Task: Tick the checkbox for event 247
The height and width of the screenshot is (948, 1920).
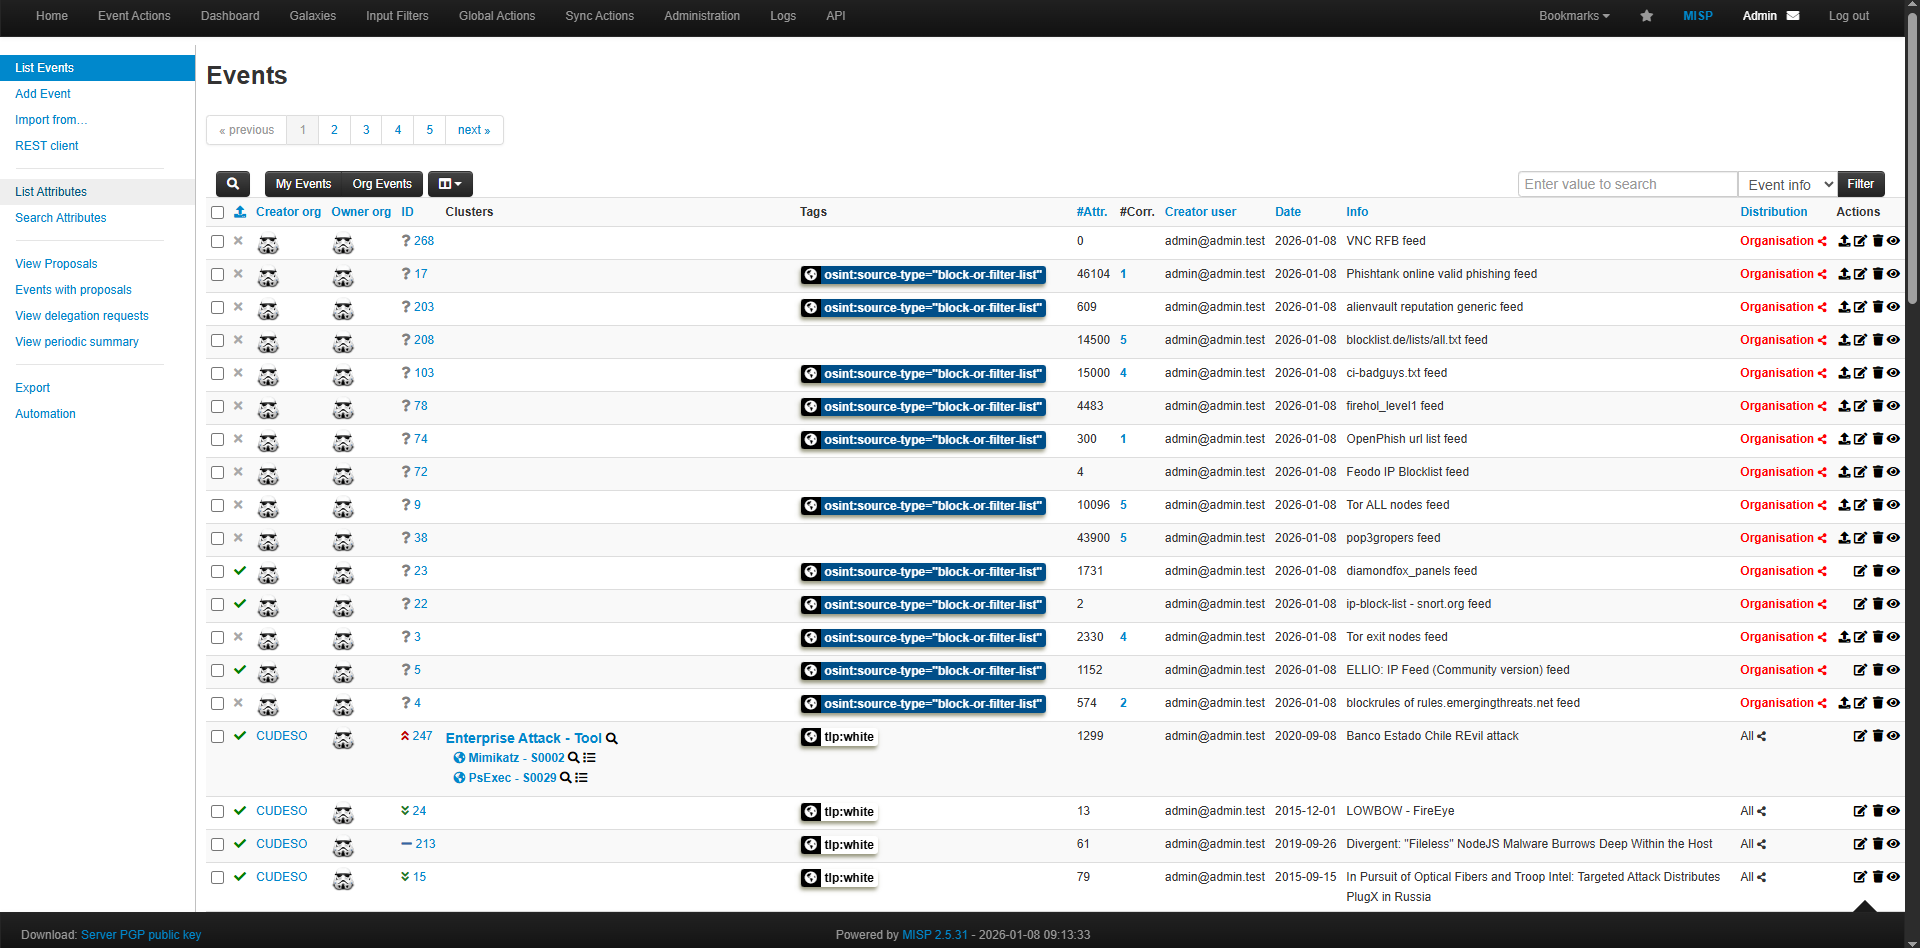Action: click(217, 736)
